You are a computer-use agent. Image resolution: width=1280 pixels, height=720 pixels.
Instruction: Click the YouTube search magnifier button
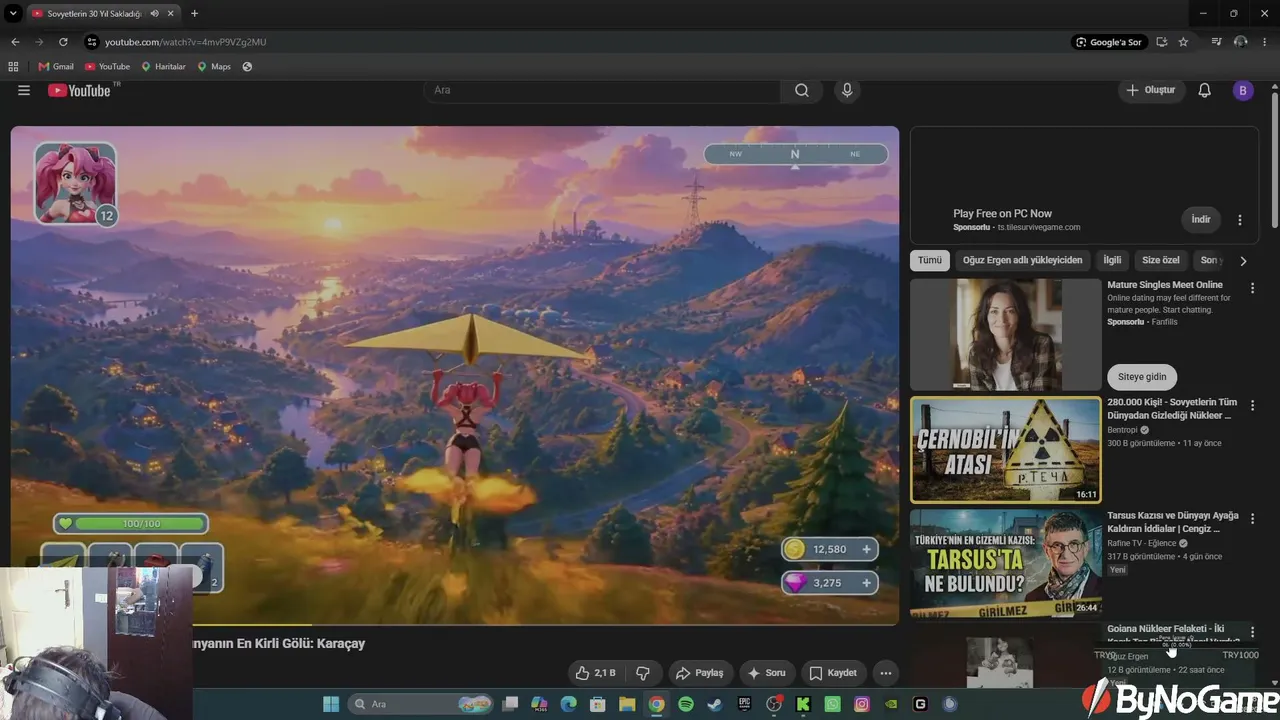pyautogui.click(x=802, y=90)
